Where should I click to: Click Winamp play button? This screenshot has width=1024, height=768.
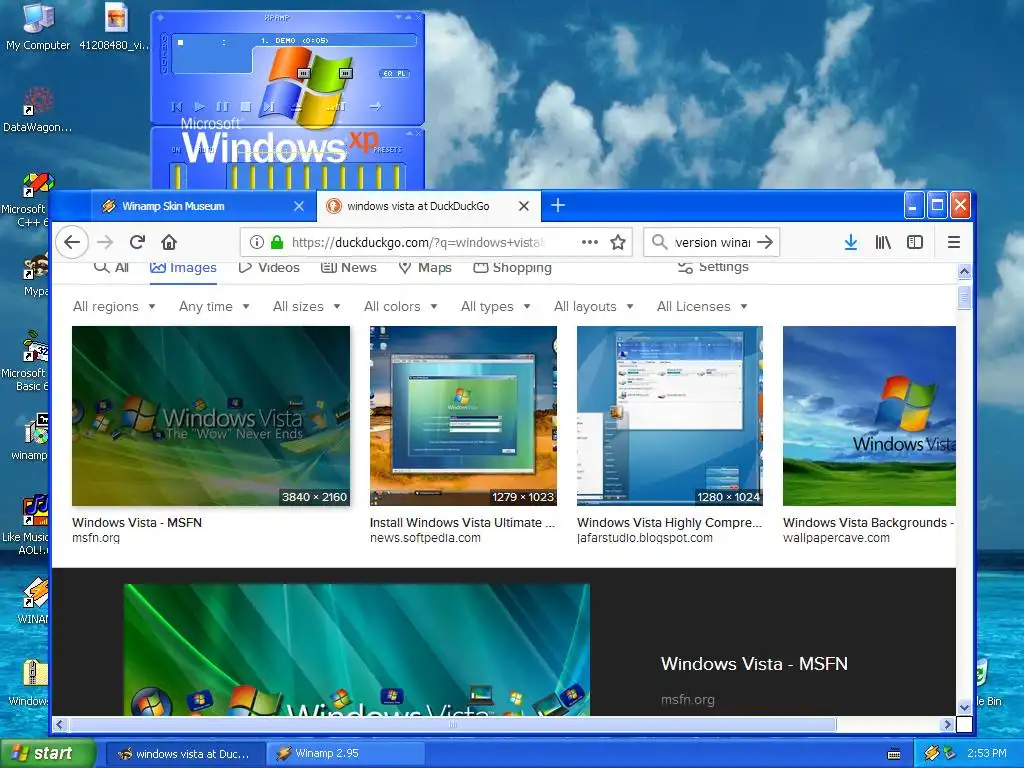pos(200,106)
